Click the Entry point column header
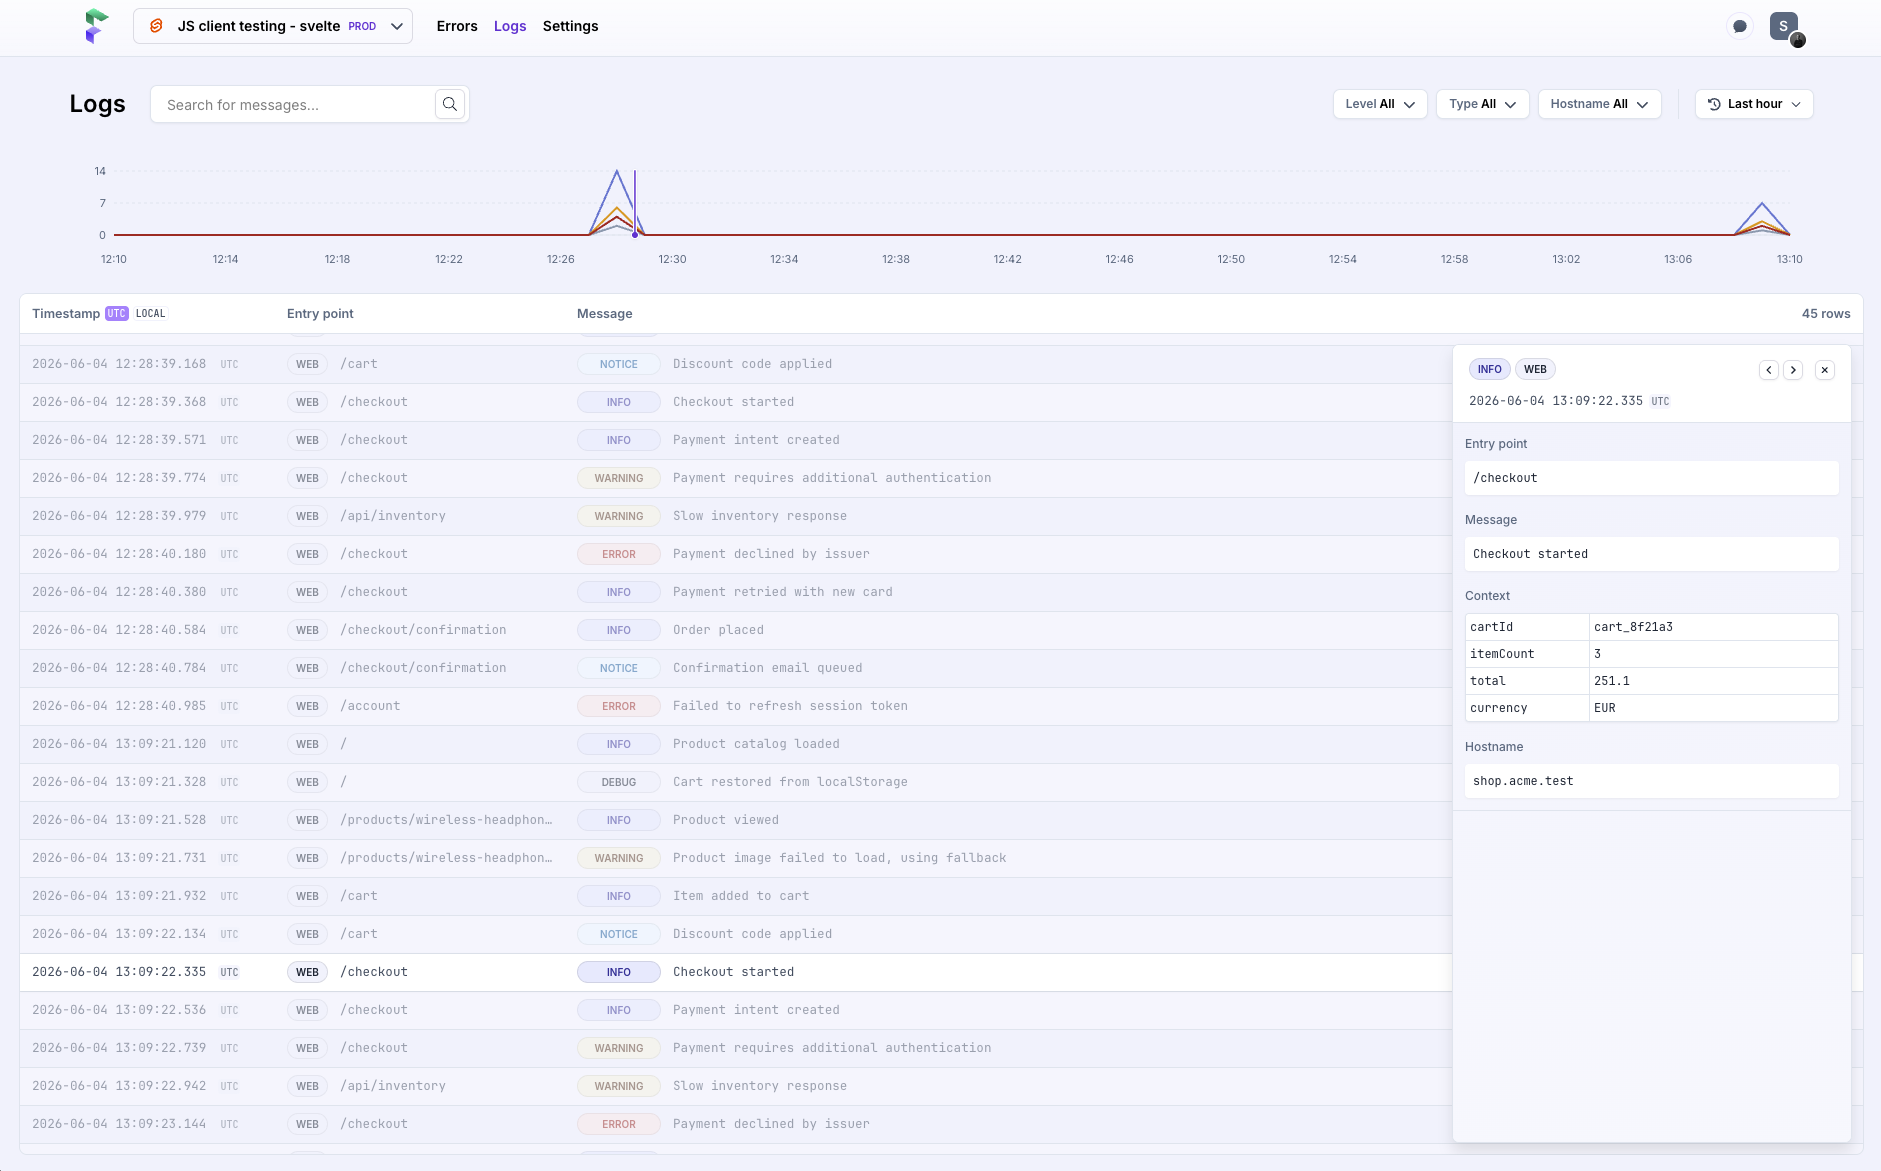Image resolution: width=1881 pixels, height=1171 pixels. pyautogui.click(x=320, y=313)
